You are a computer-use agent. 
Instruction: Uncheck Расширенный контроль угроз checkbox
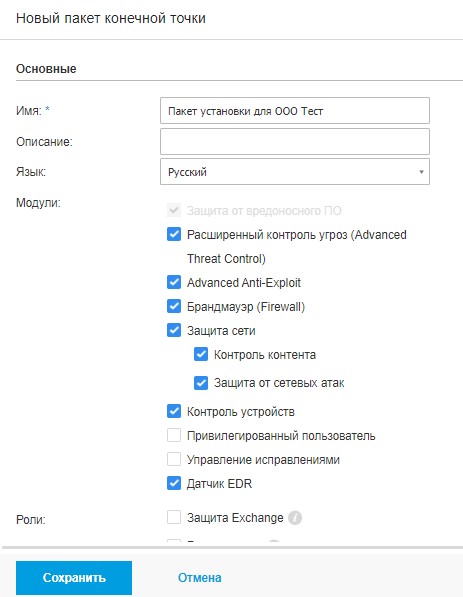coord(174,234)
